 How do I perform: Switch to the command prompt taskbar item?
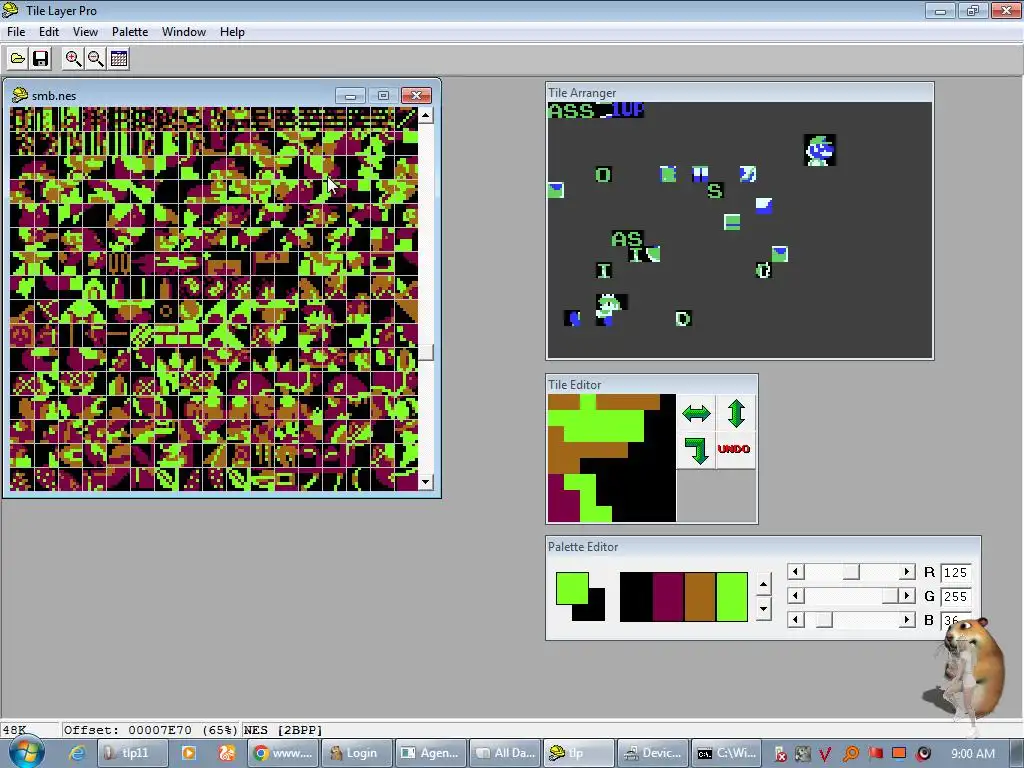(x=729, y=753)
